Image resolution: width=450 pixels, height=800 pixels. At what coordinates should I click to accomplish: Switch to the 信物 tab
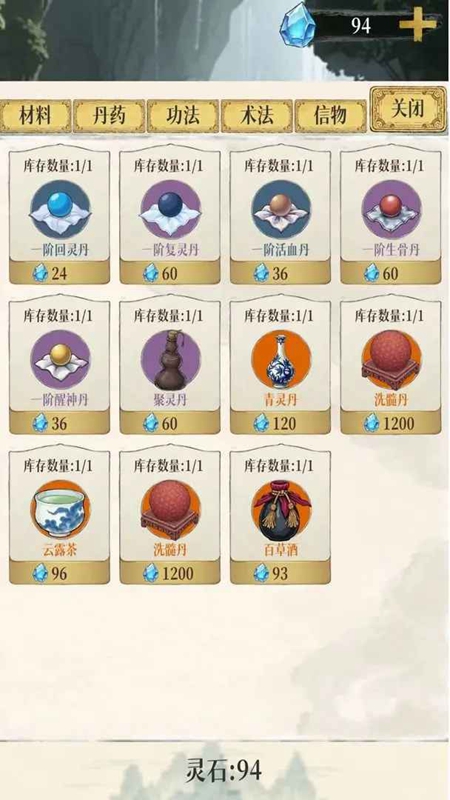(x=331, y=116)
